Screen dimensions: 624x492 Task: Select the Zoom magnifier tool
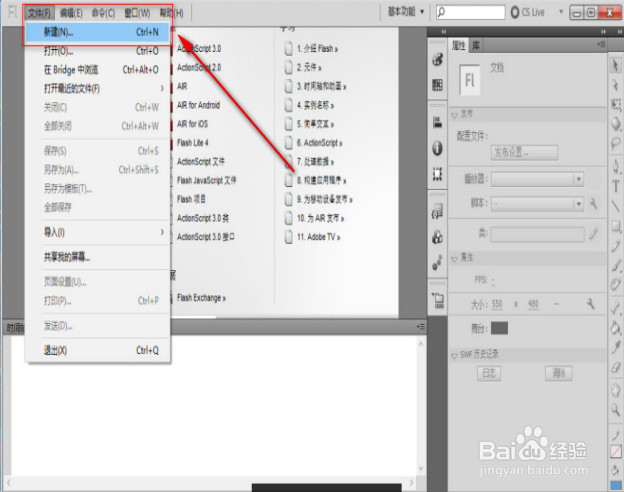coord(616,409)
